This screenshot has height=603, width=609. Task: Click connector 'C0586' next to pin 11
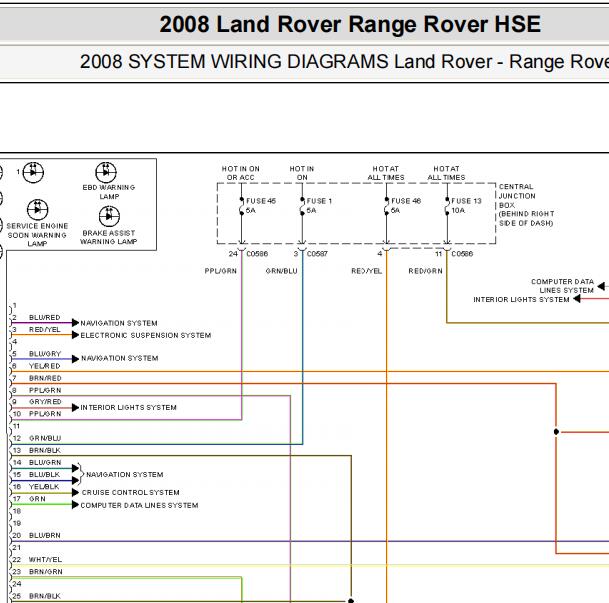(x=462, y=254)
